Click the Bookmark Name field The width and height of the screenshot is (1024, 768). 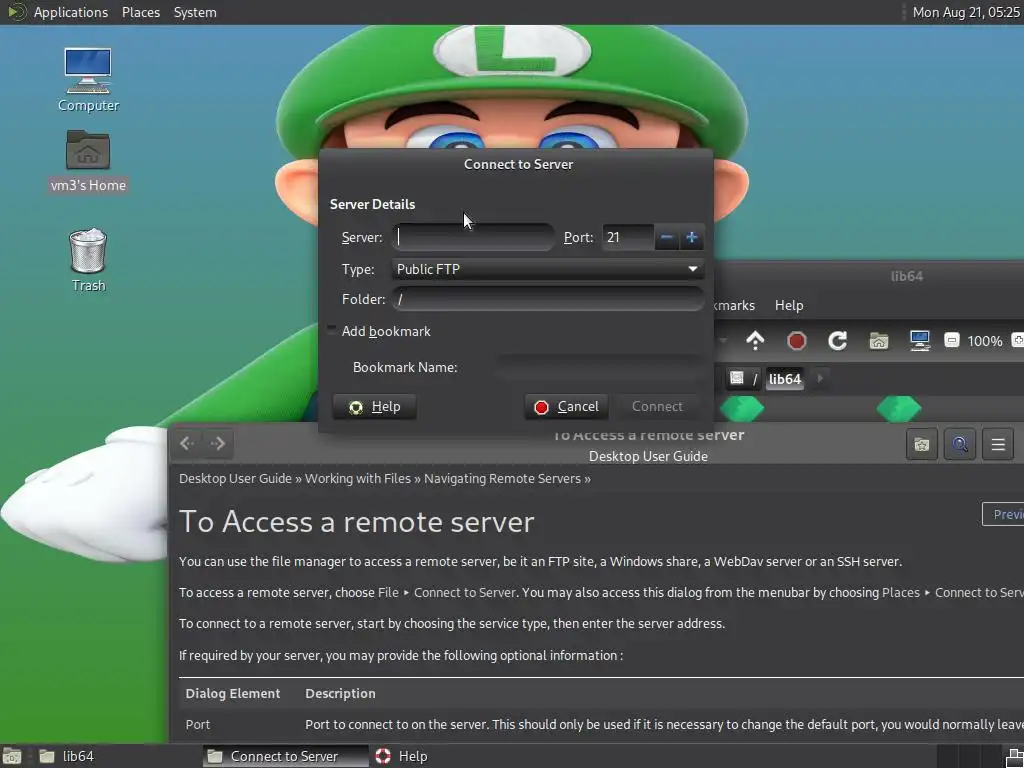pyautogui.click(x=599, y=367)
